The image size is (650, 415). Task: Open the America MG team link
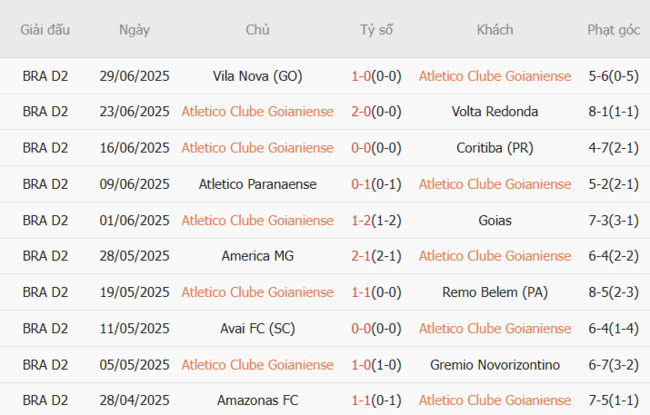[x=257, y=256]
